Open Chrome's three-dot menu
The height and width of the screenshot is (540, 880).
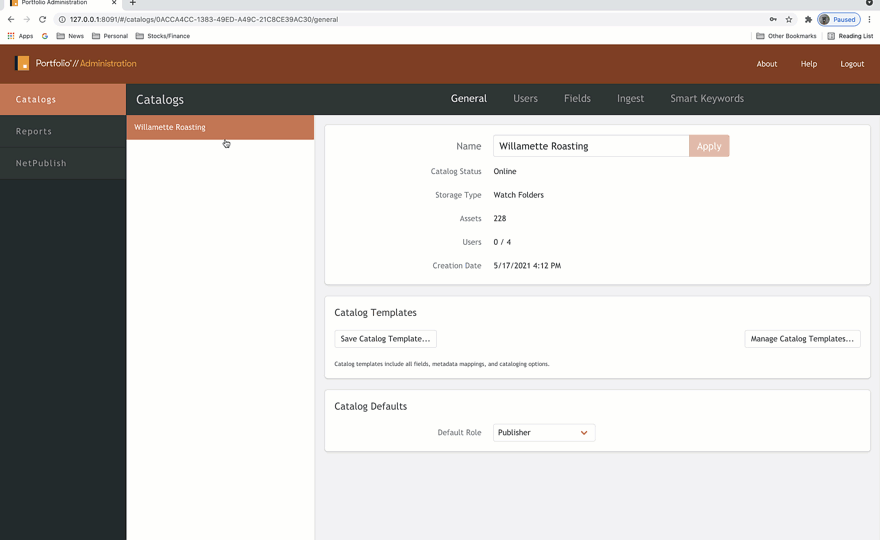coord(869,19)
